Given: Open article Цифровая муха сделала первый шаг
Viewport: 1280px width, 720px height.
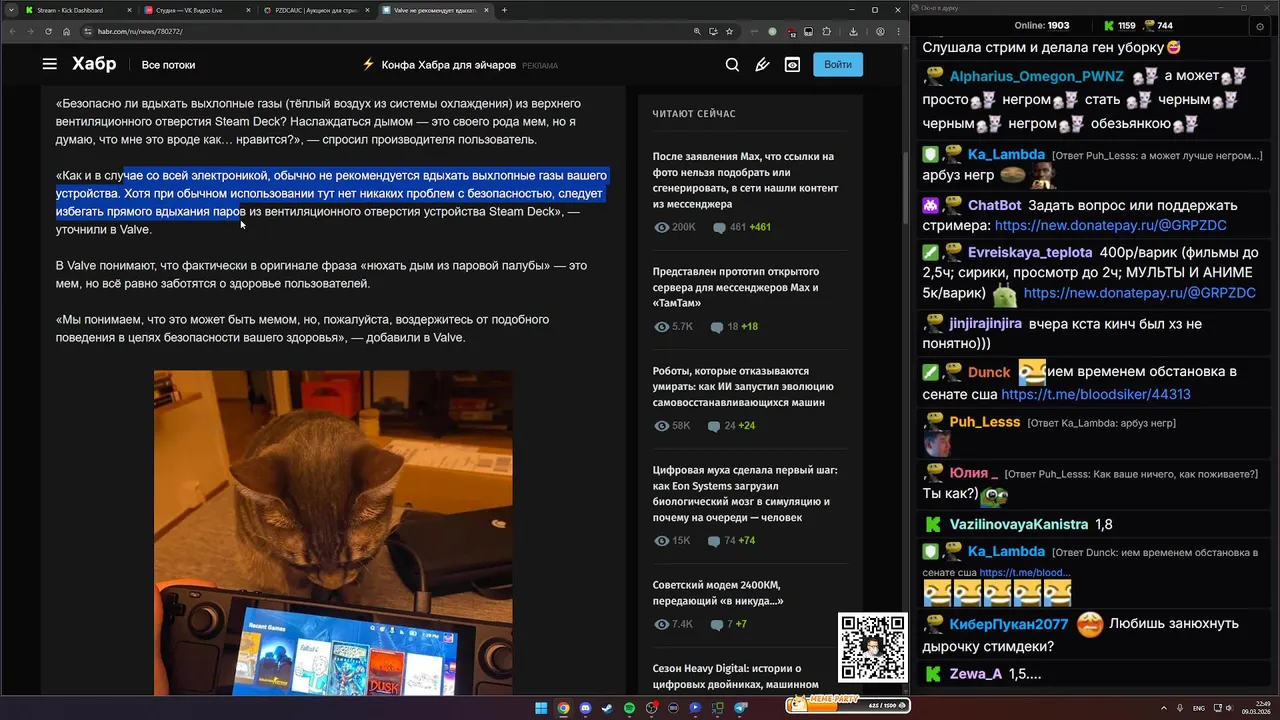Looking at the screenshot, I should [x=745, y=494].
